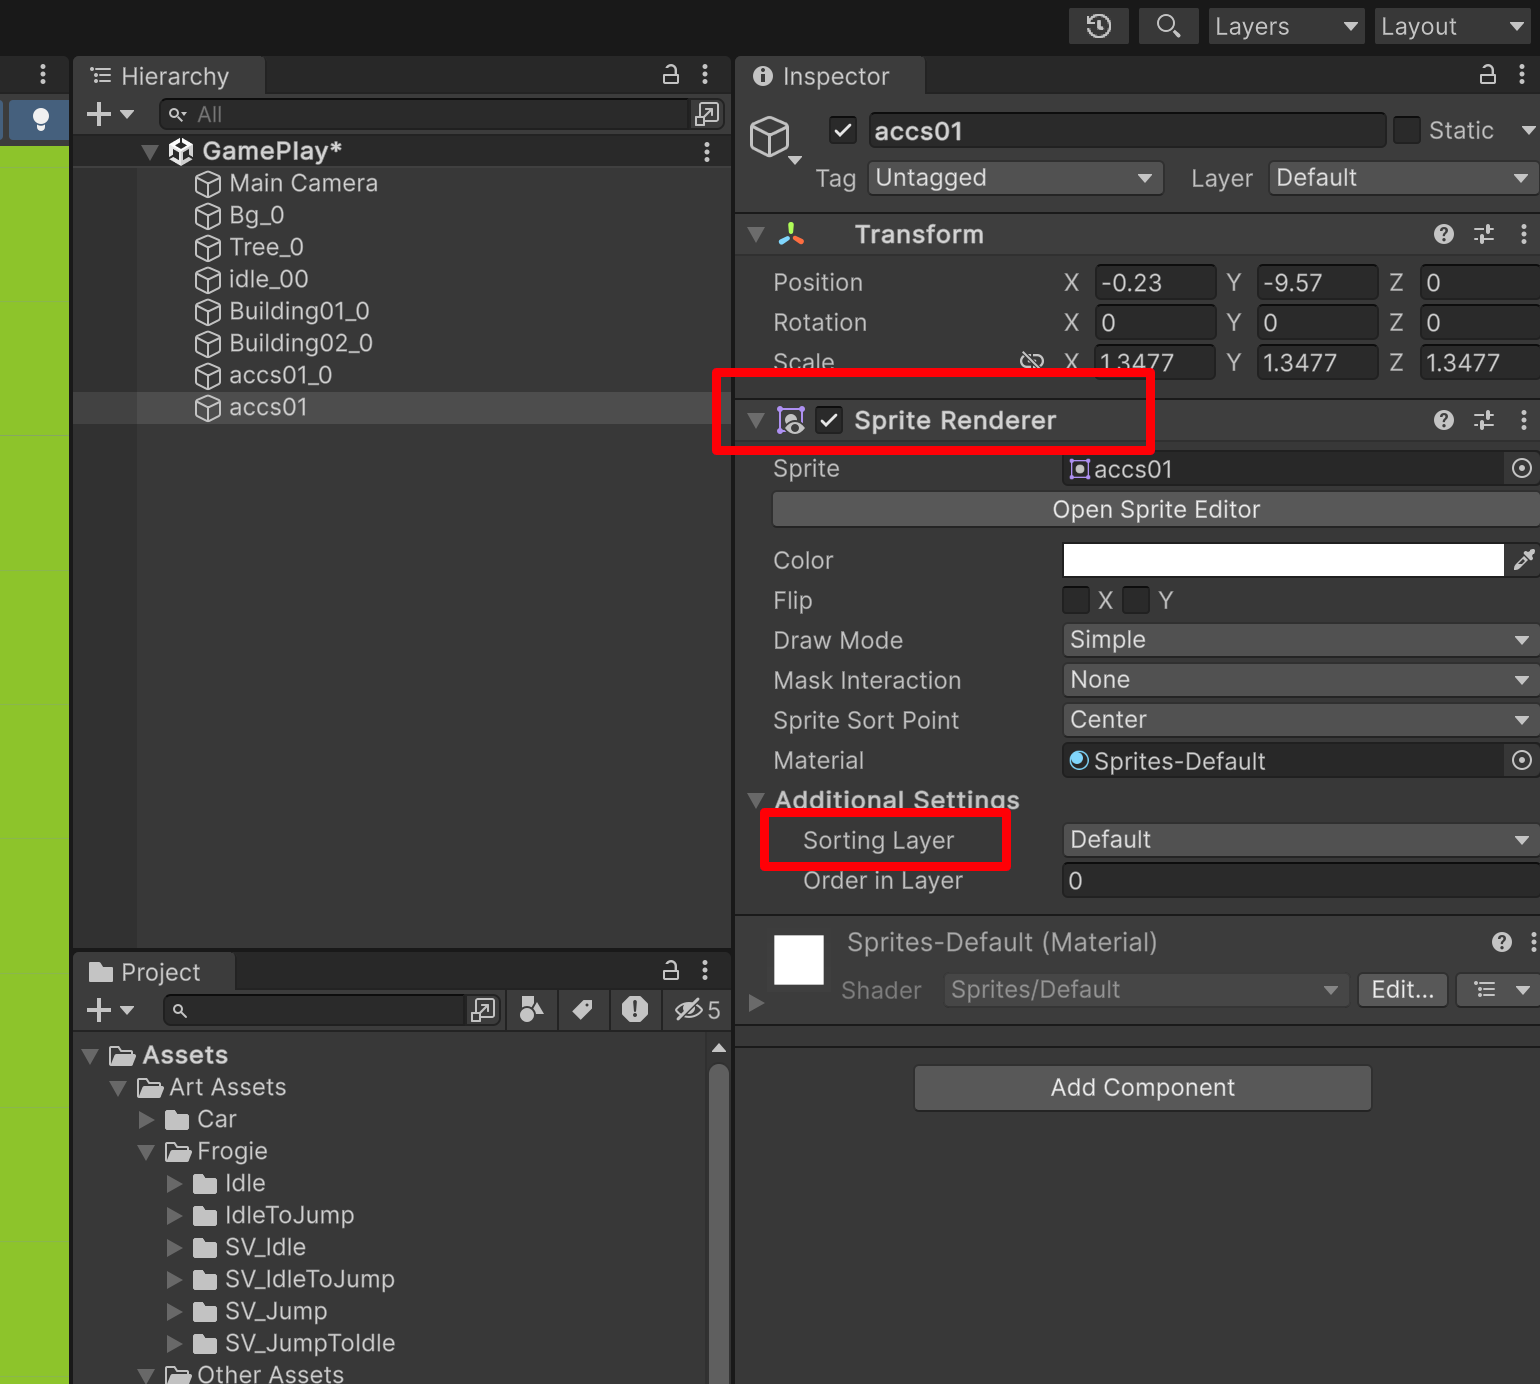Open Mask Interaction dropdown

(x=1300, y=680)
